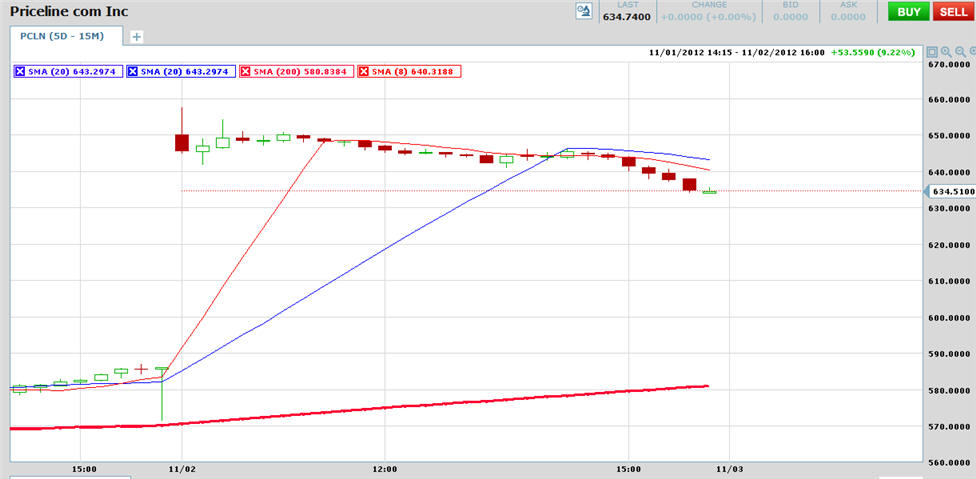
Task: Click the 11/02 date label on the time axis
Action: point(182,469)
